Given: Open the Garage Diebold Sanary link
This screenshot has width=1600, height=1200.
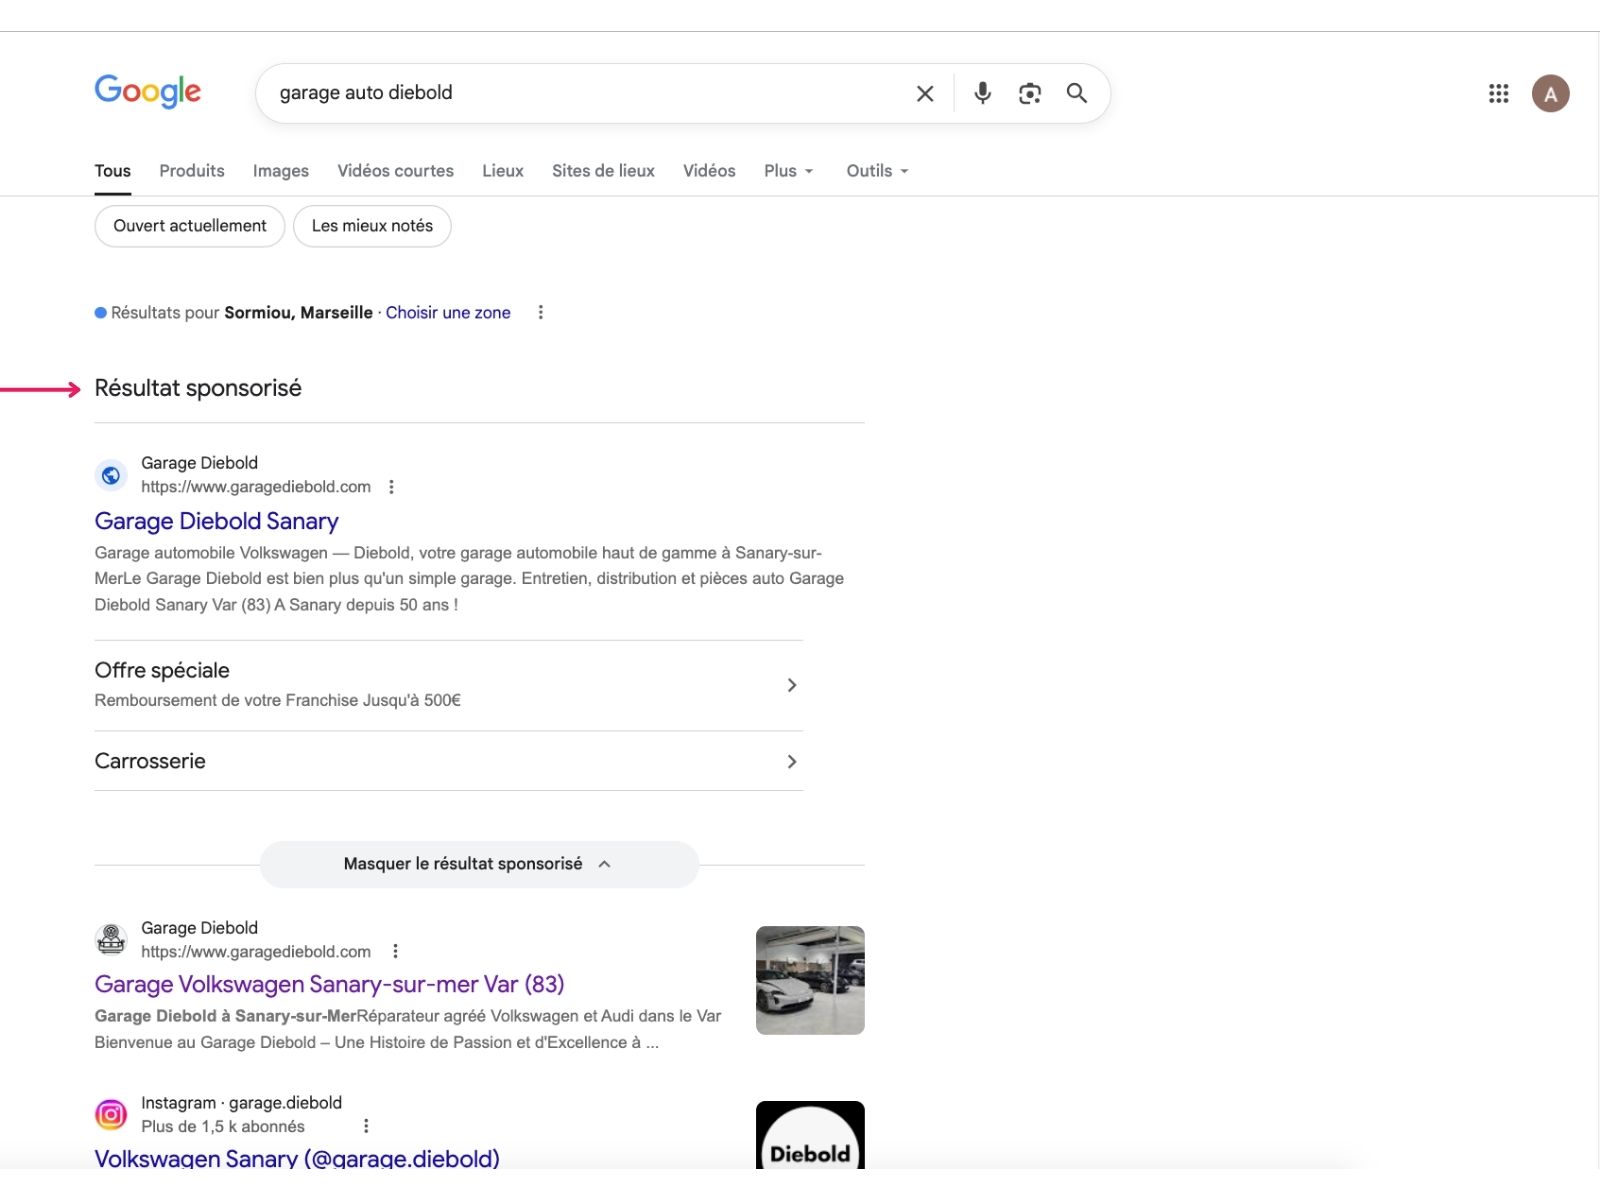Looking at the screenshot, I should [x=216, y=521].
